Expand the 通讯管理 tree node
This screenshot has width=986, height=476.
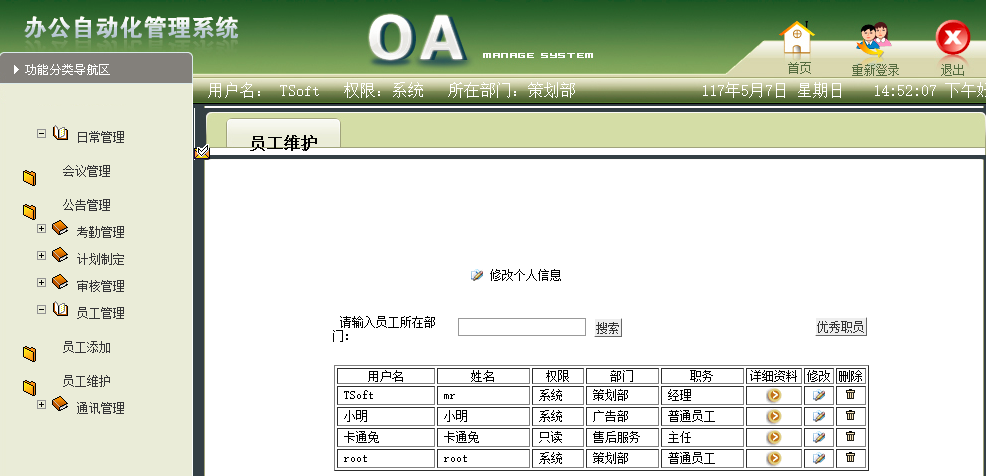tap(42, 404)
